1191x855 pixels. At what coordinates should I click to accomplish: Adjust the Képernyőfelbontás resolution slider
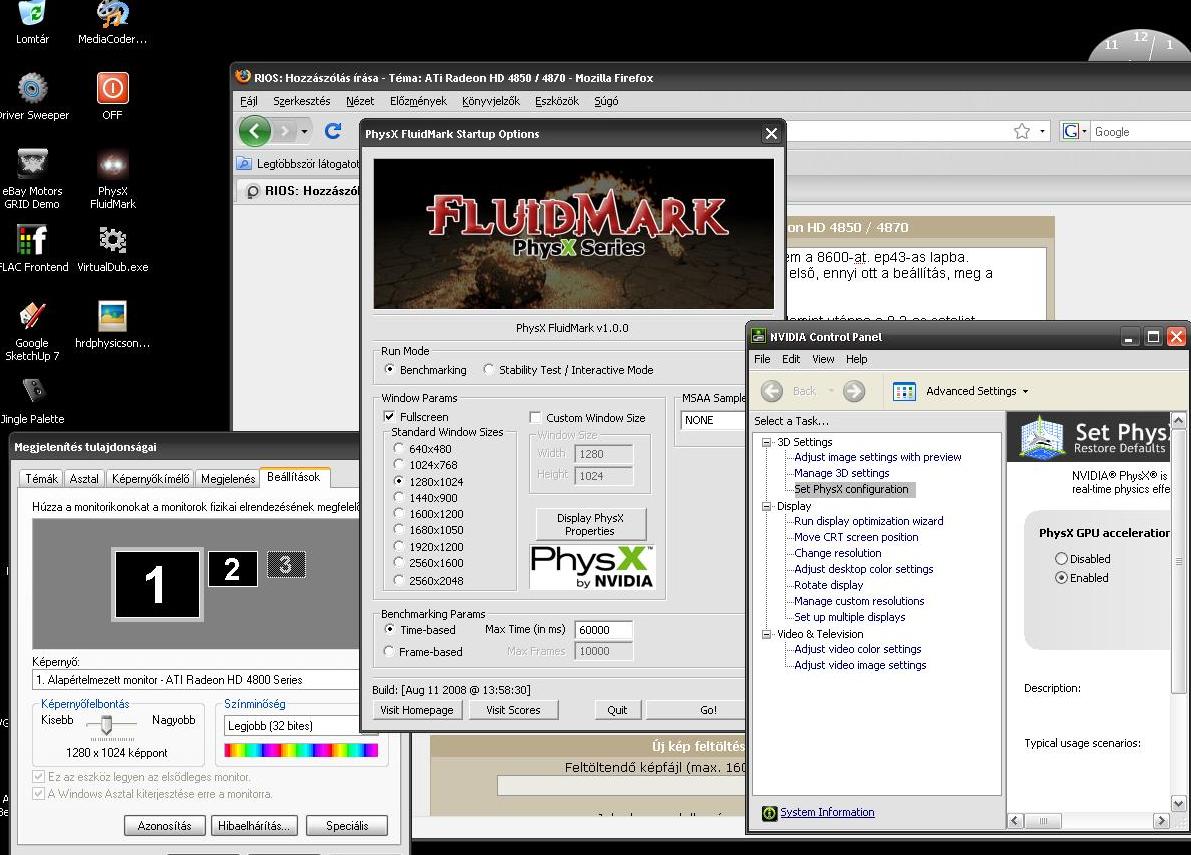click(x=106, y=724)
